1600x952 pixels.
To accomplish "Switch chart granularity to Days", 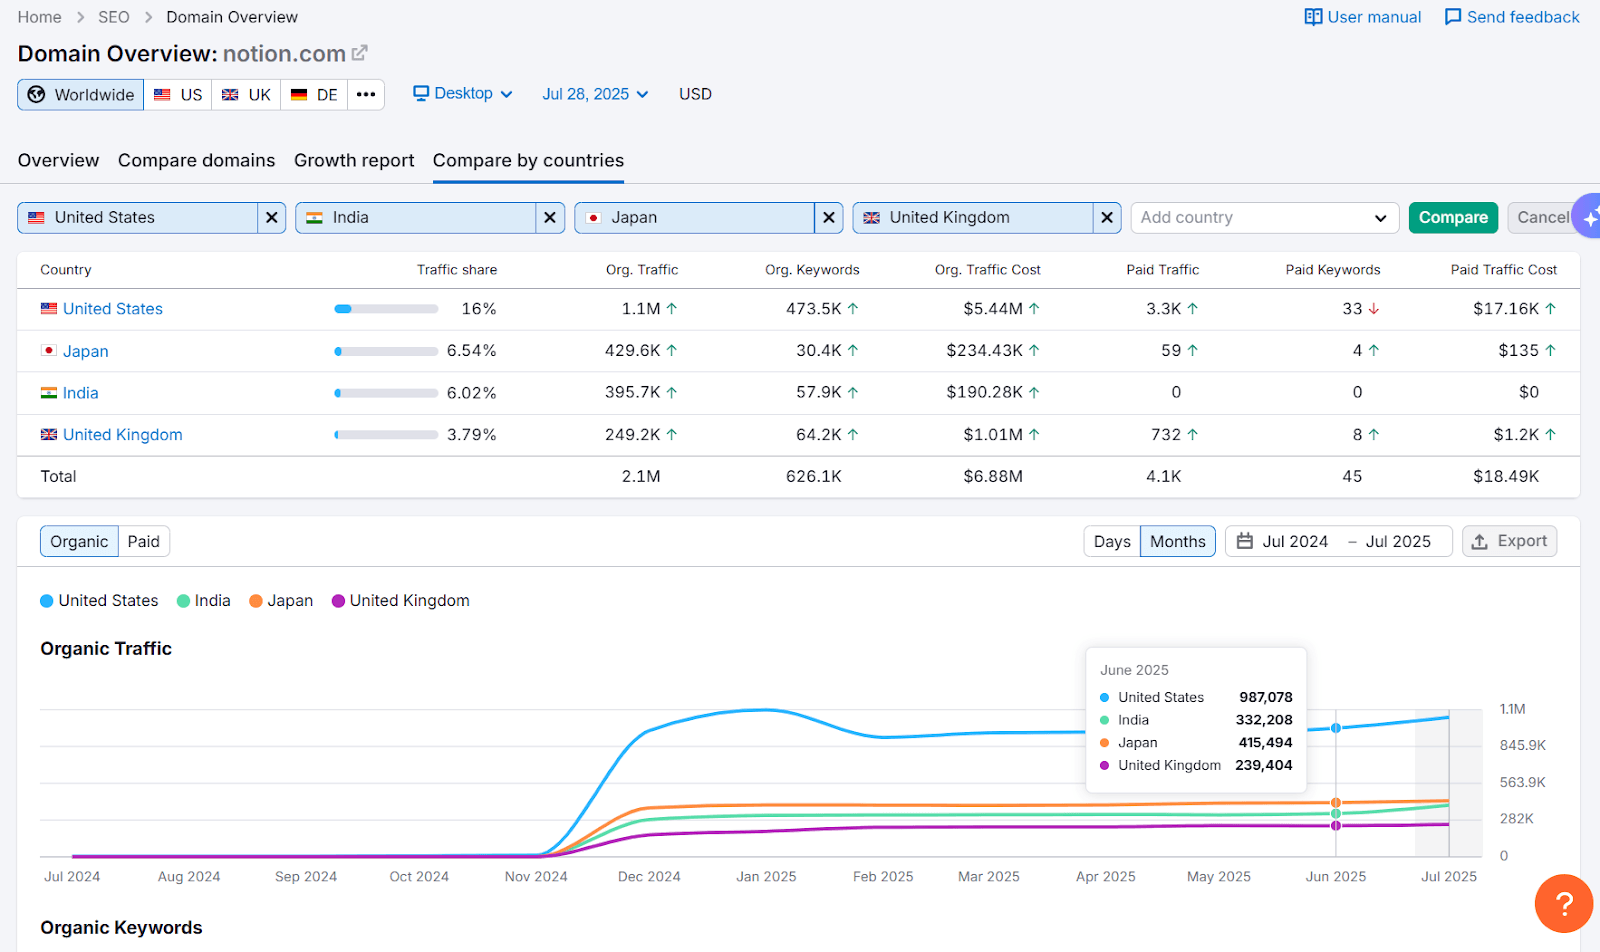I will (1111, 541).
